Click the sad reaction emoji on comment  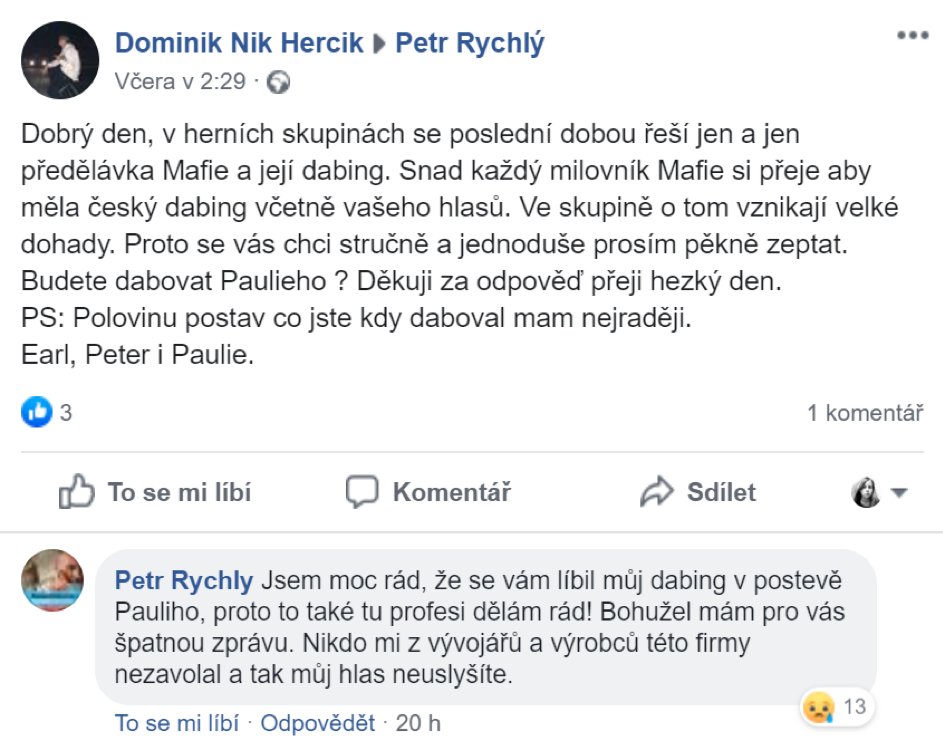click(x=818, y=708)
